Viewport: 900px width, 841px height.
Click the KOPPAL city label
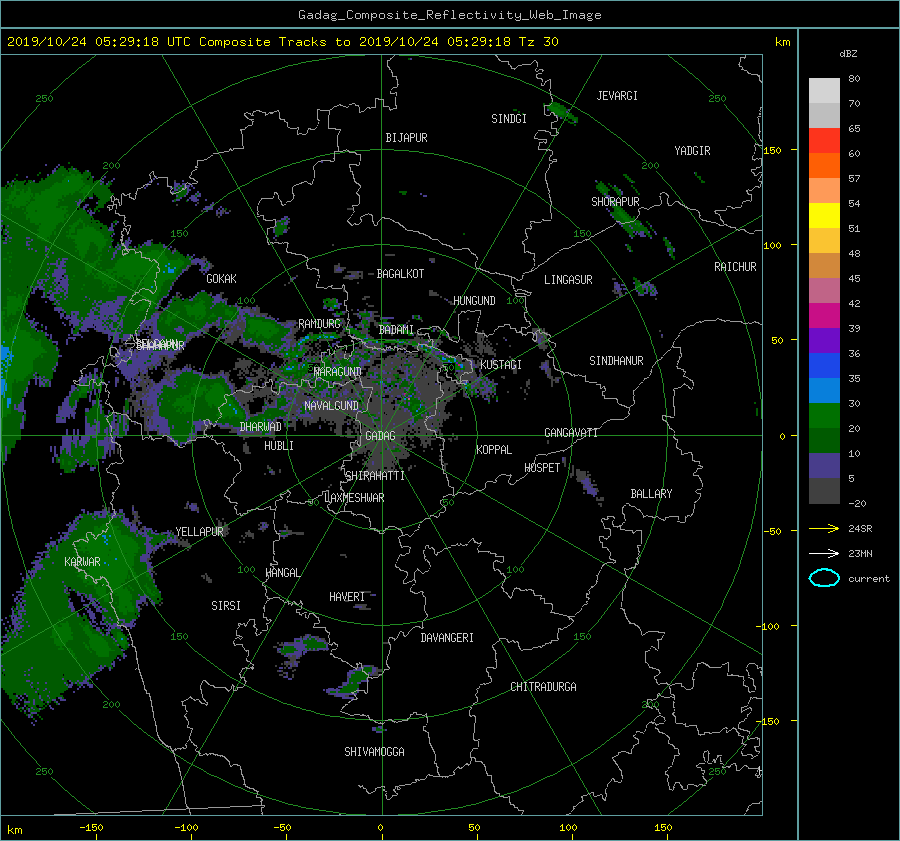click(x=494, y=449)
